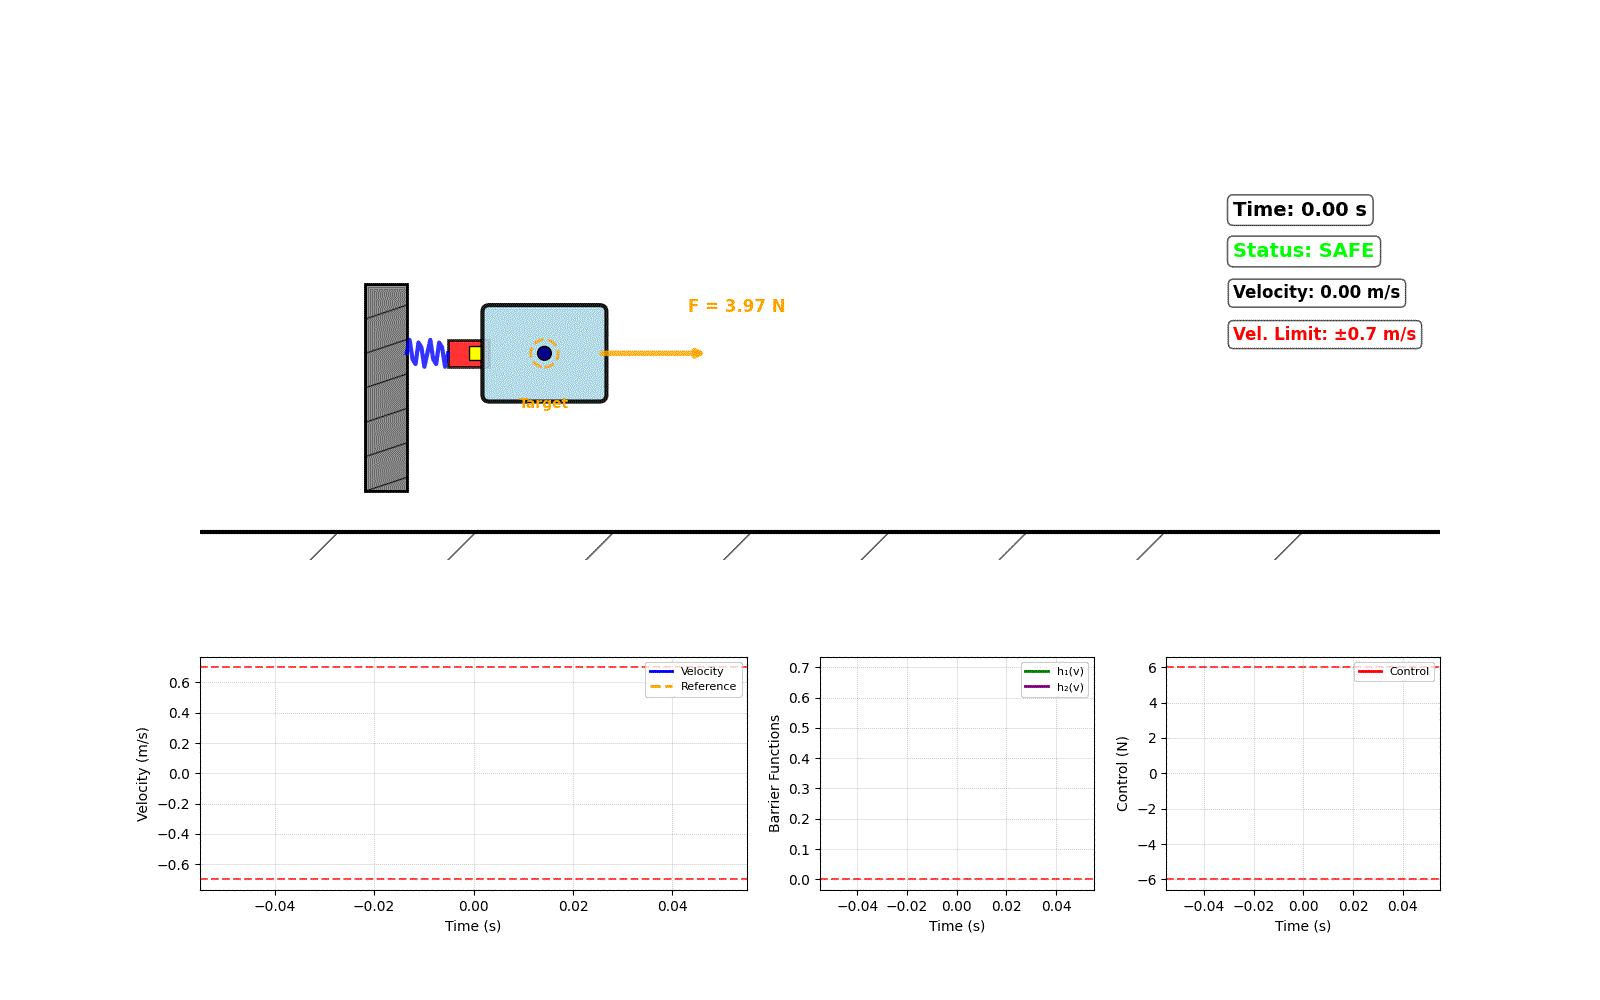Click the Status: SAFE indicator
1600x1000 pixels.
1303,251
